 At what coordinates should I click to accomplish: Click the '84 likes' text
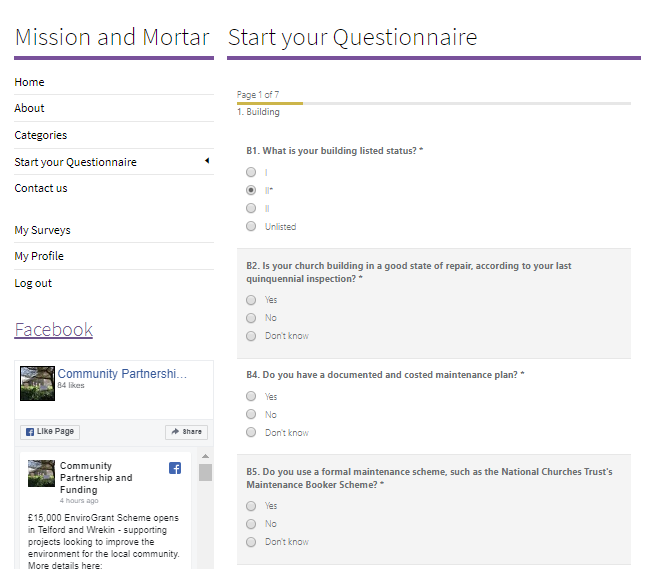coord(71,385)
